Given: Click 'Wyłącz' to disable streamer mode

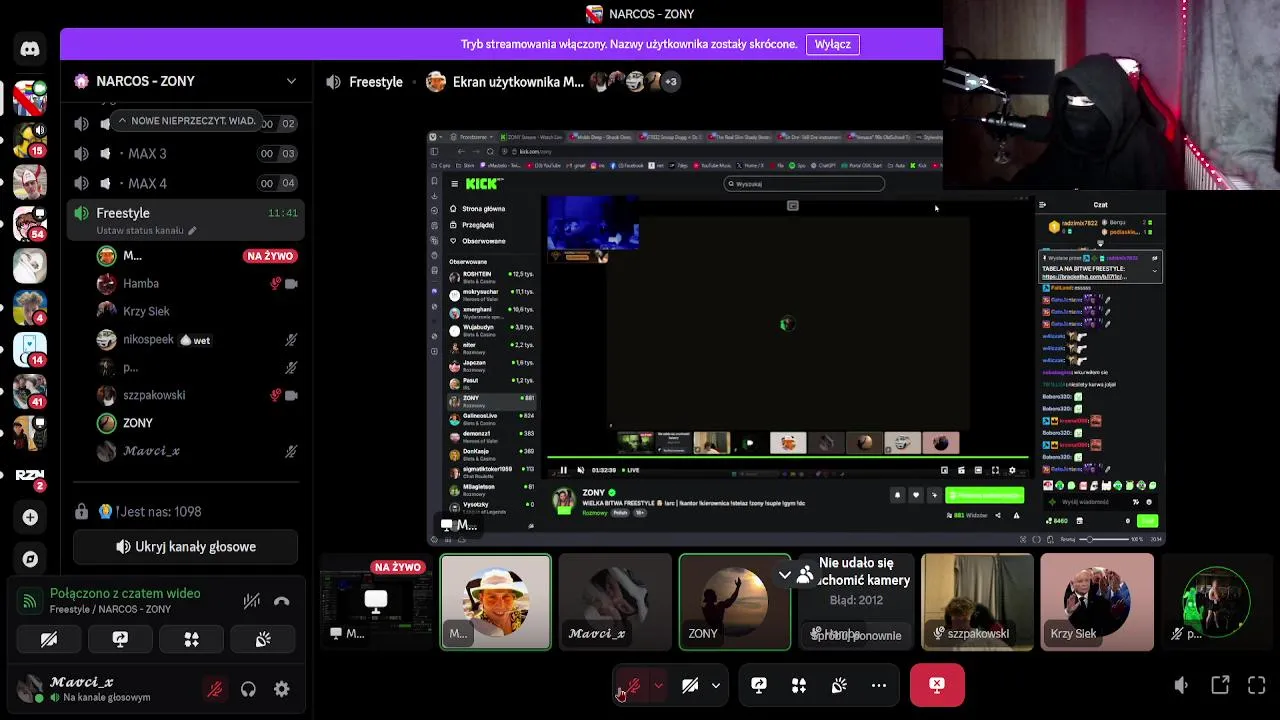Looking at the screenshot, I should click(x=833, y=44).
